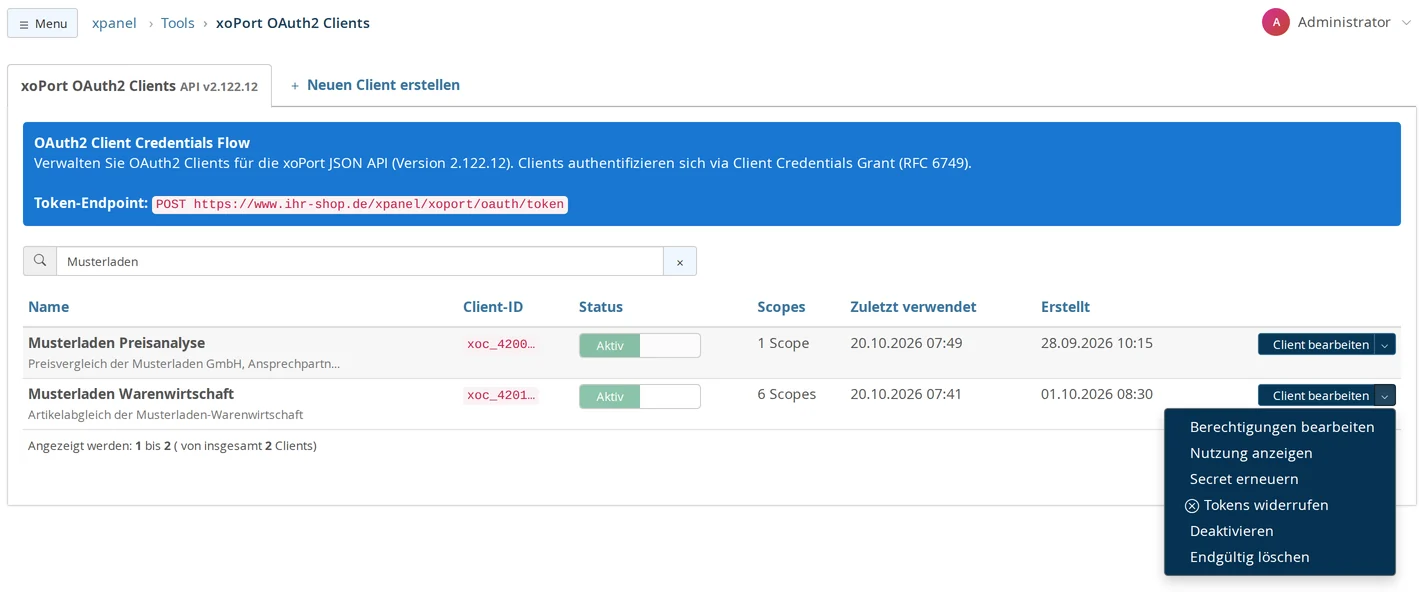Click client ID xoc_4201… code
The height and width of the screenshot is (592, 1424).
(501, 395)
